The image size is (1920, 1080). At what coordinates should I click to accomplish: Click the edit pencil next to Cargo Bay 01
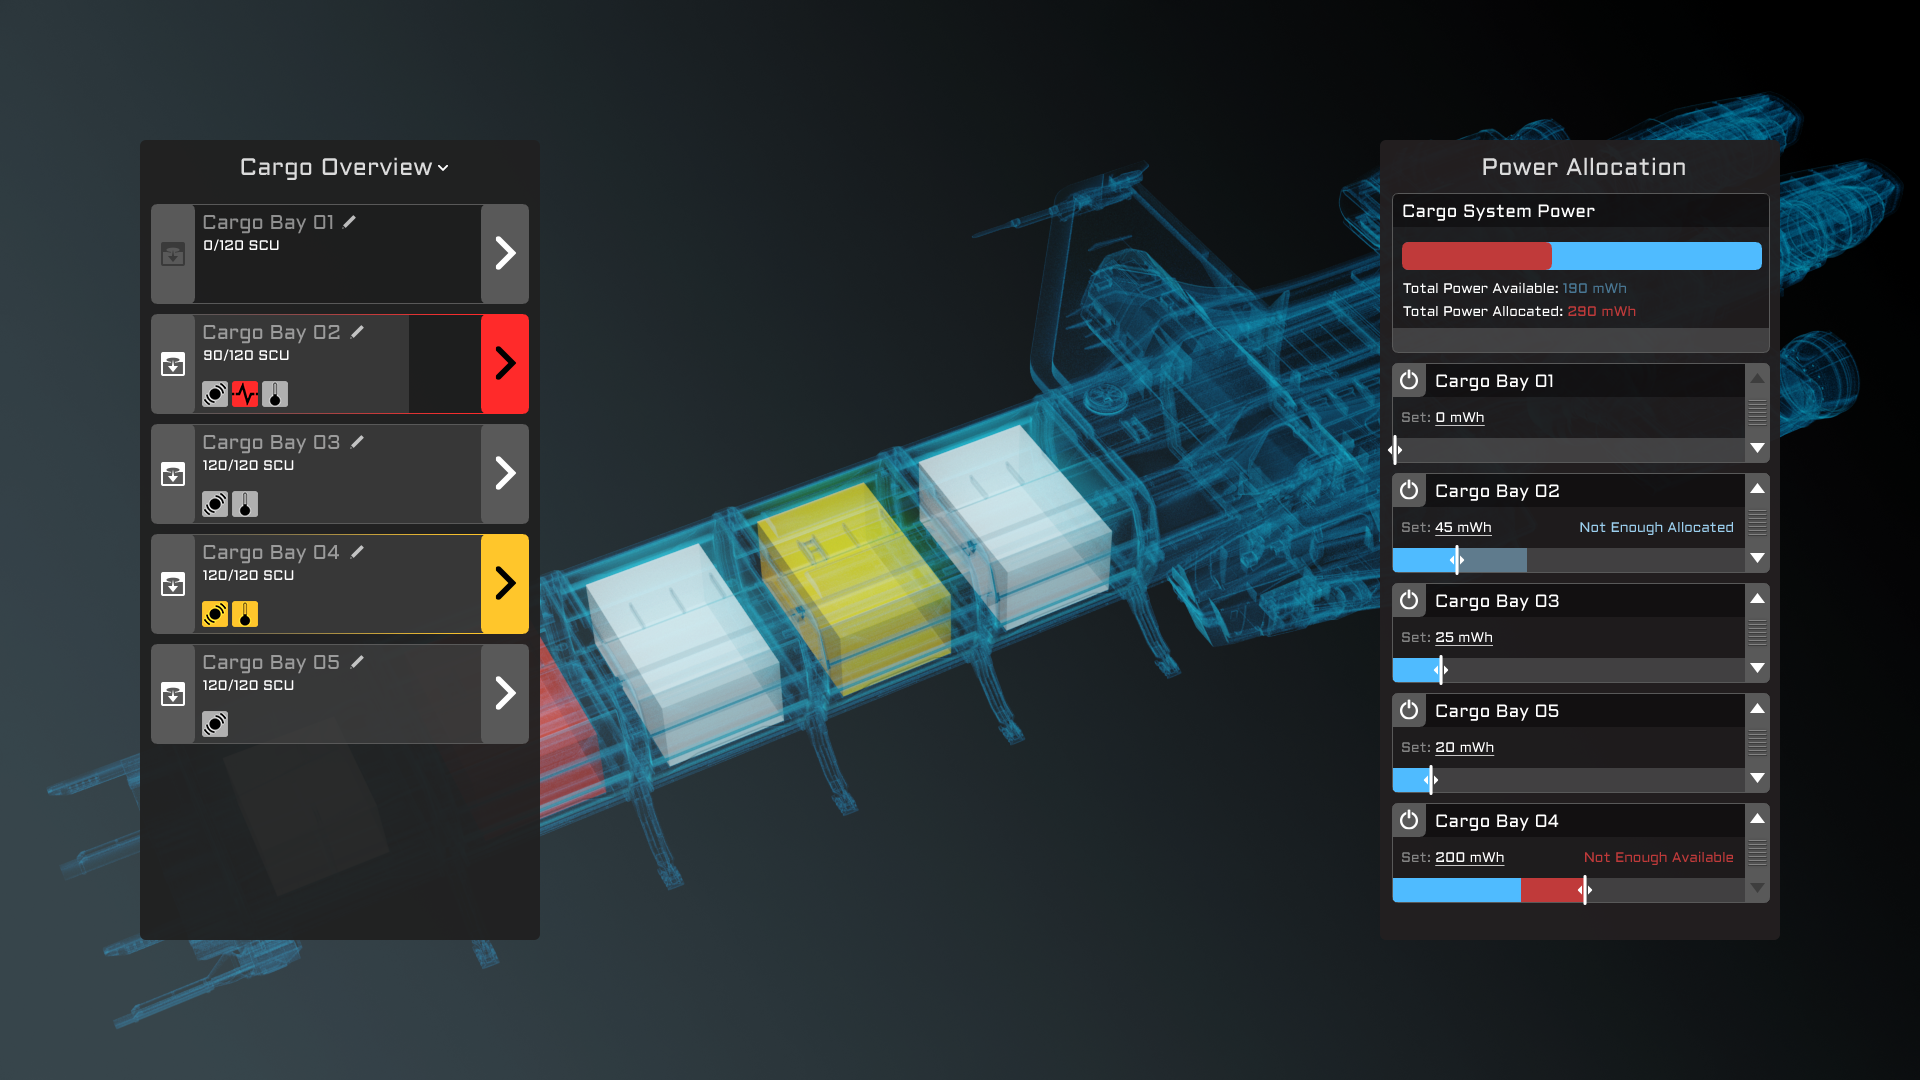click(349, 222)
